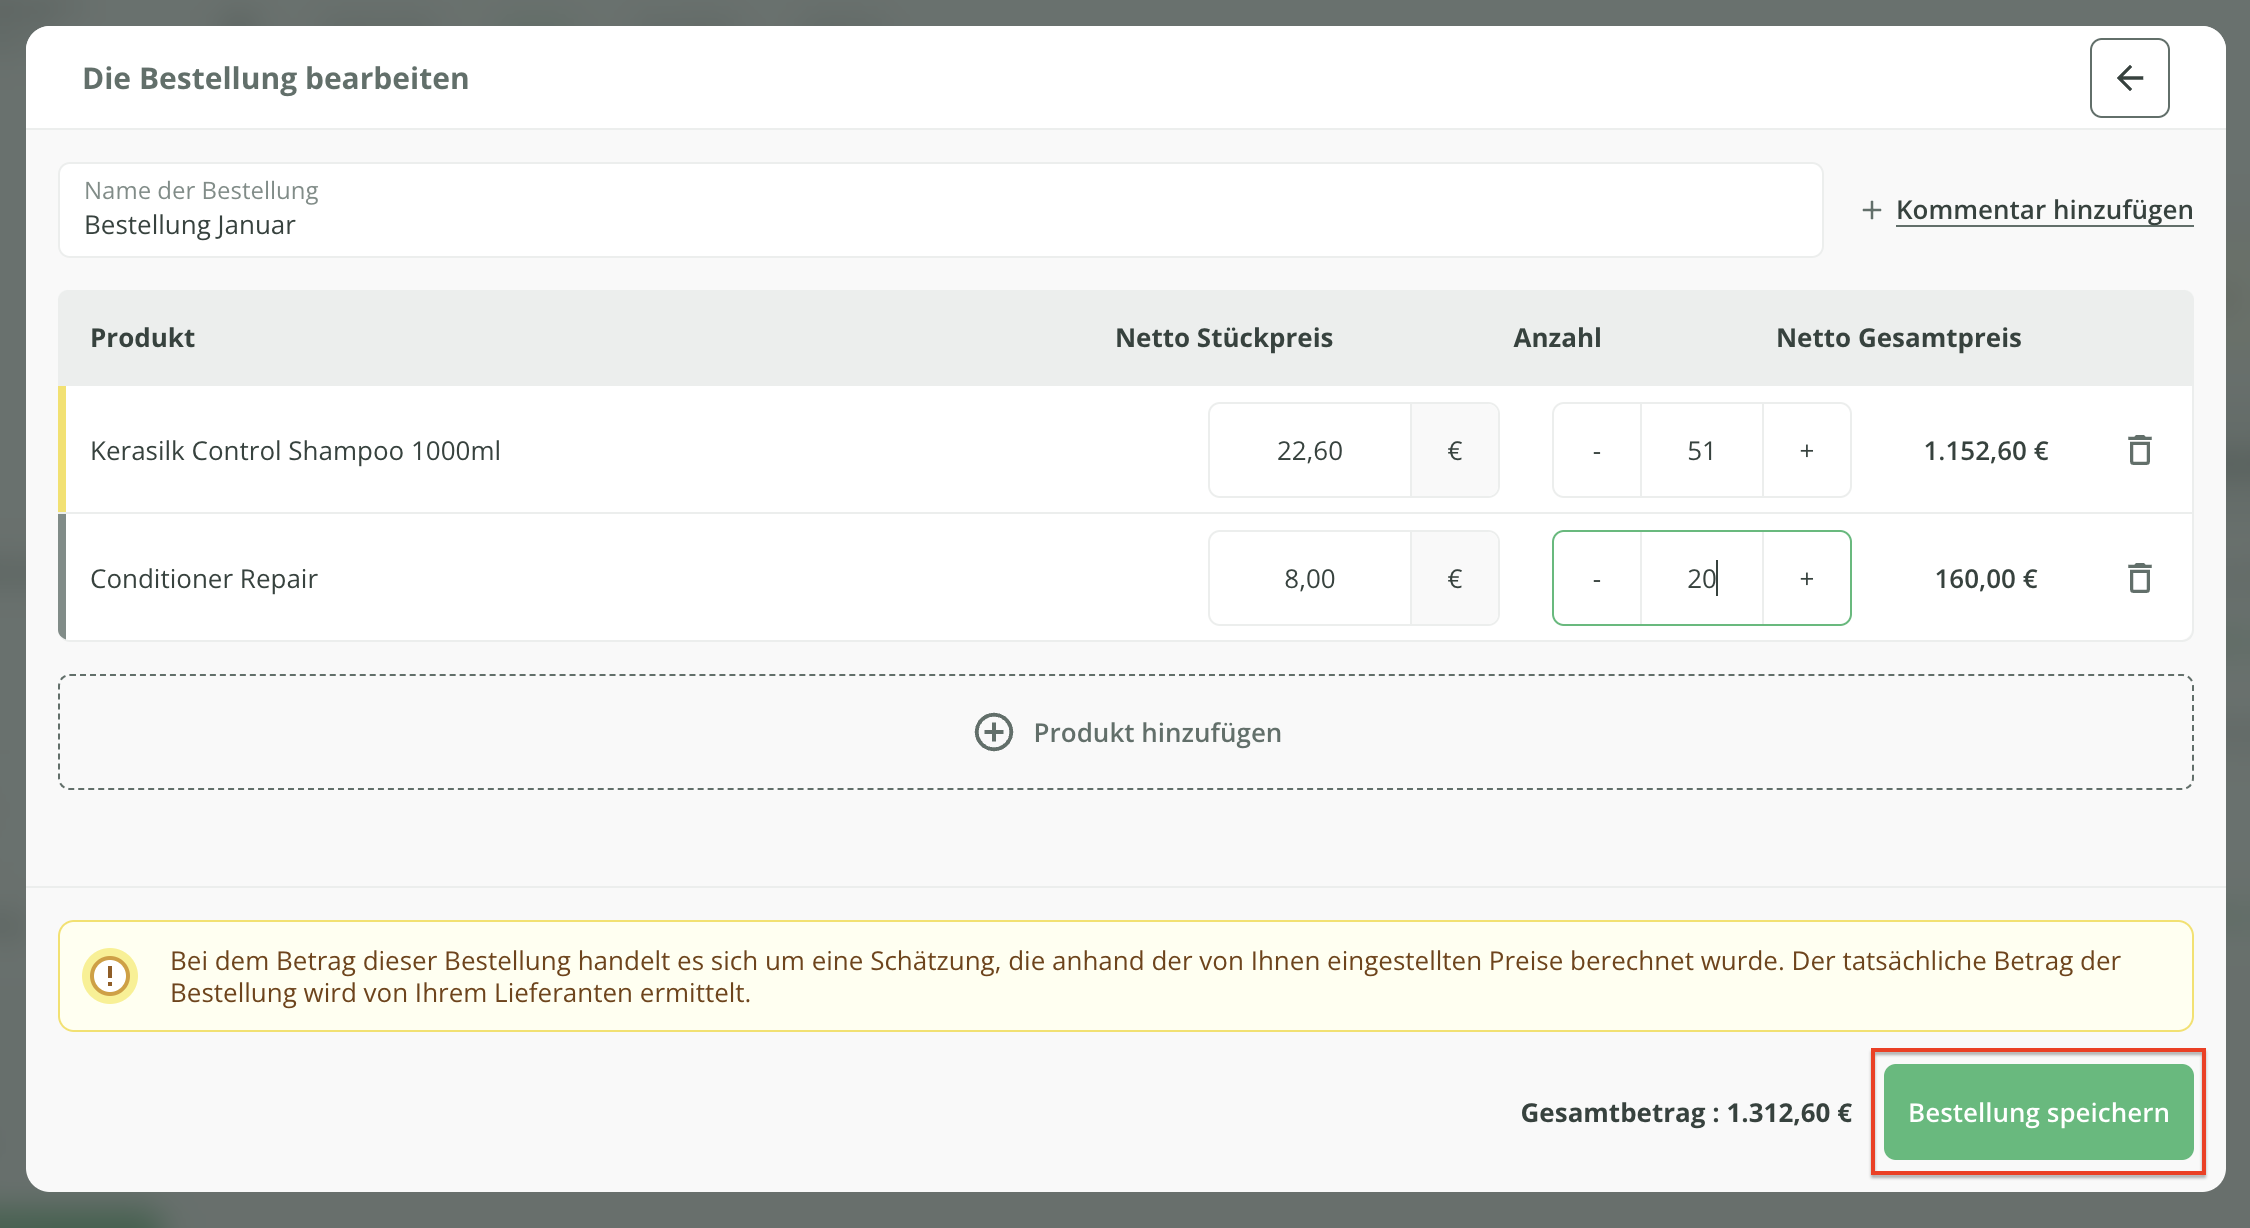This screenshot has height=1228, width=2250.
Task: Click the plus icon beside Kommentar hinzufügen
Action: (x=1871, y=210)
